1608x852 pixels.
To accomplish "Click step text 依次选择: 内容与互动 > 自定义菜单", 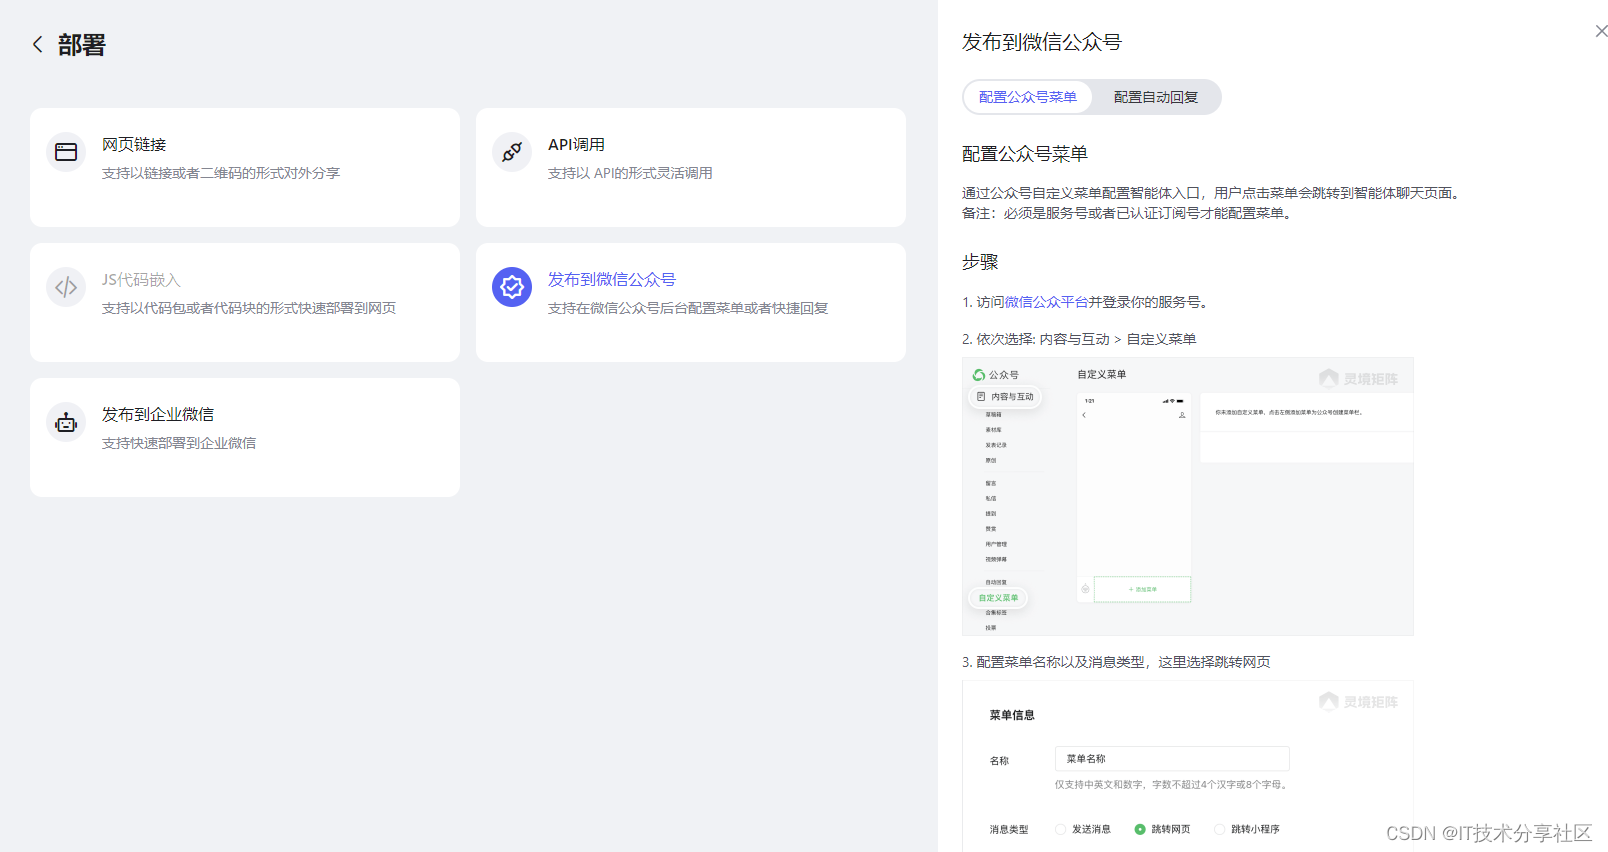I will [x=1079, y=339].
